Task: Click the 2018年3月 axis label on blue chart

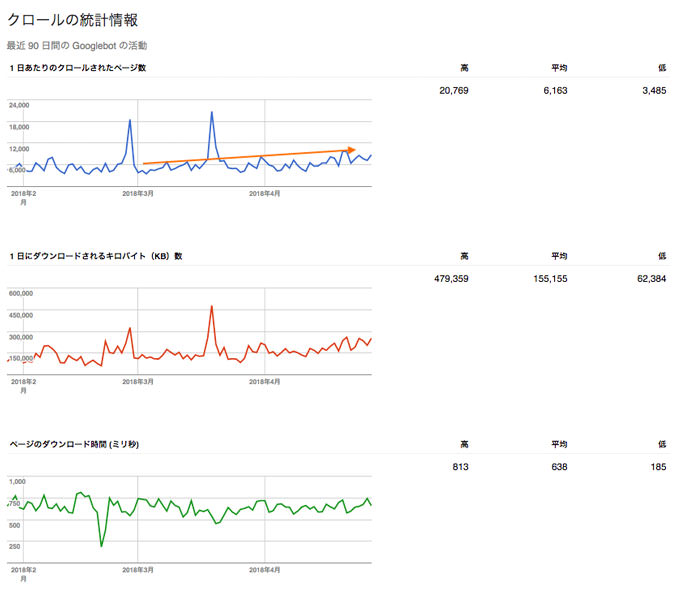Action: 137,193
